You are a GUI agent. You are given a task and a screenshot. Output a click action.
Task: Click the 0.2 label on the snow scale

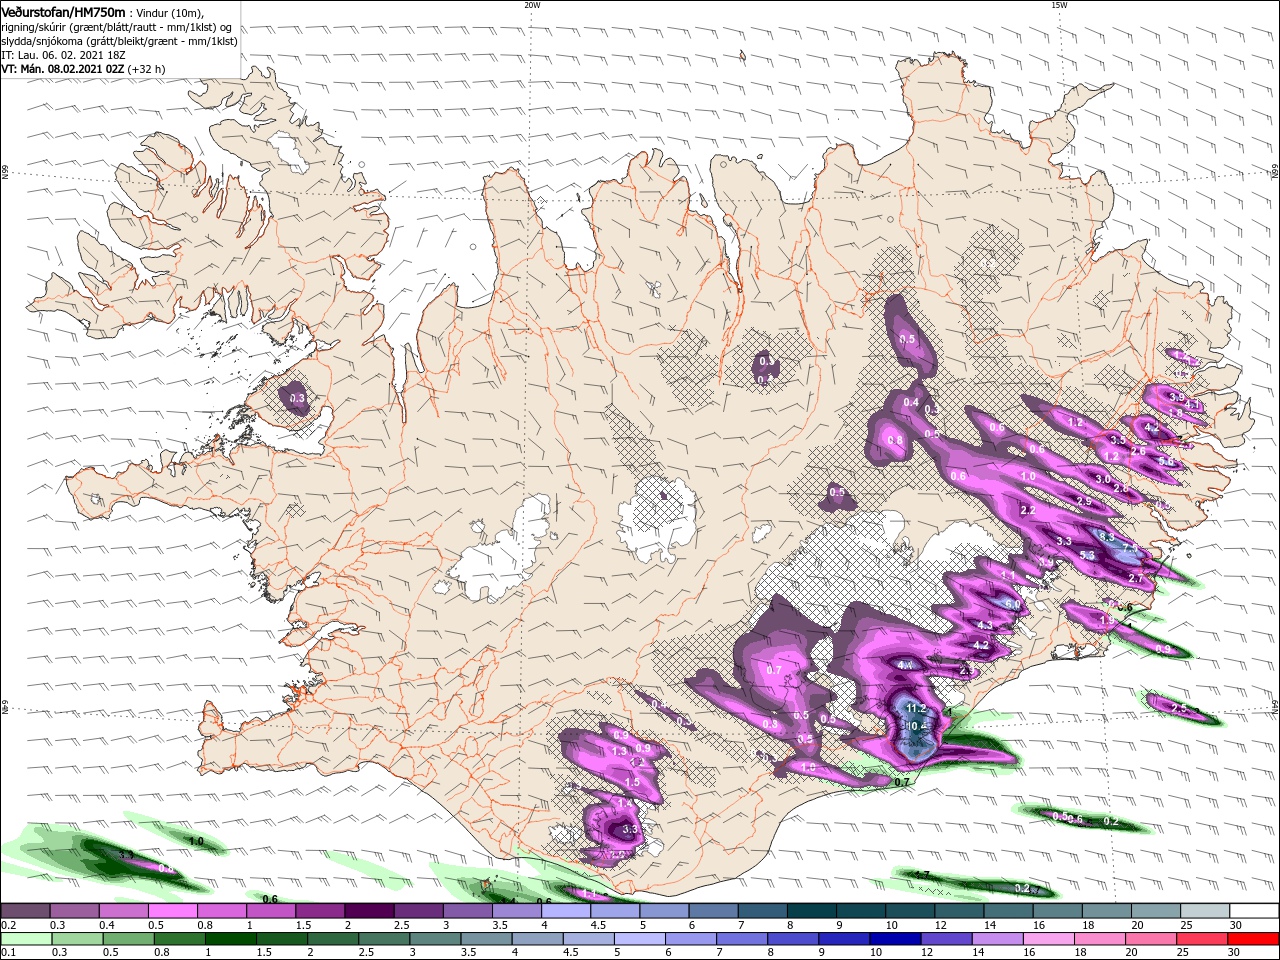pos(7,925)
